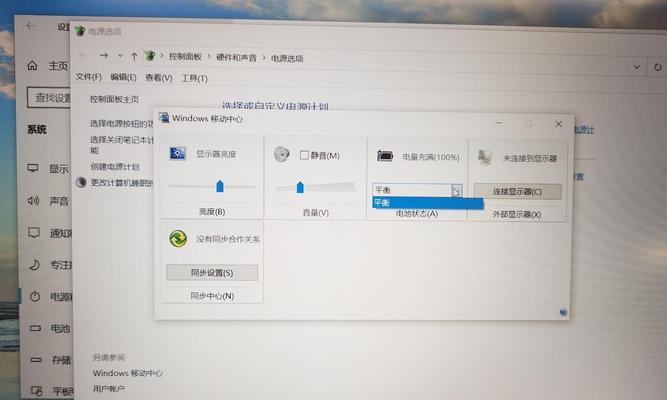Click the speaker volume icon in Mobility Center
667x400 pixels.
point(281,154)
